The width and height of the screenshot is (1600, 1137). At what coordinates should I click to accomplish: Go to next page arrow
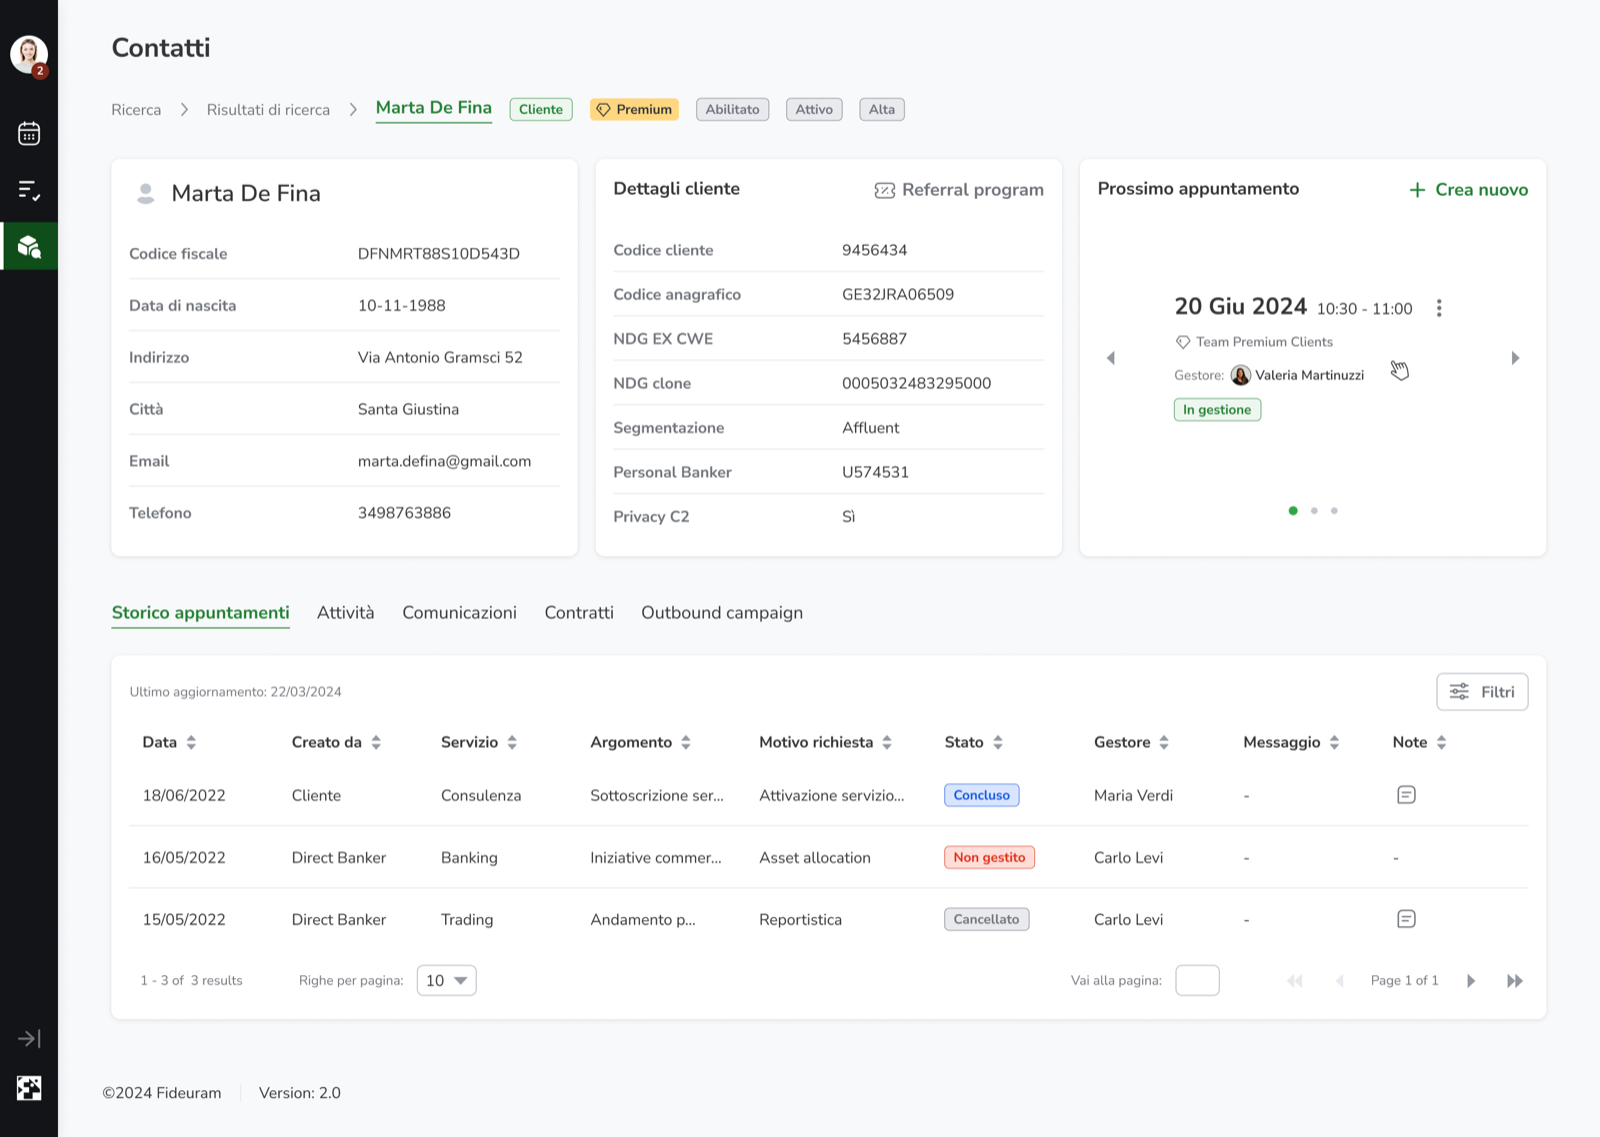(1471, 981)
